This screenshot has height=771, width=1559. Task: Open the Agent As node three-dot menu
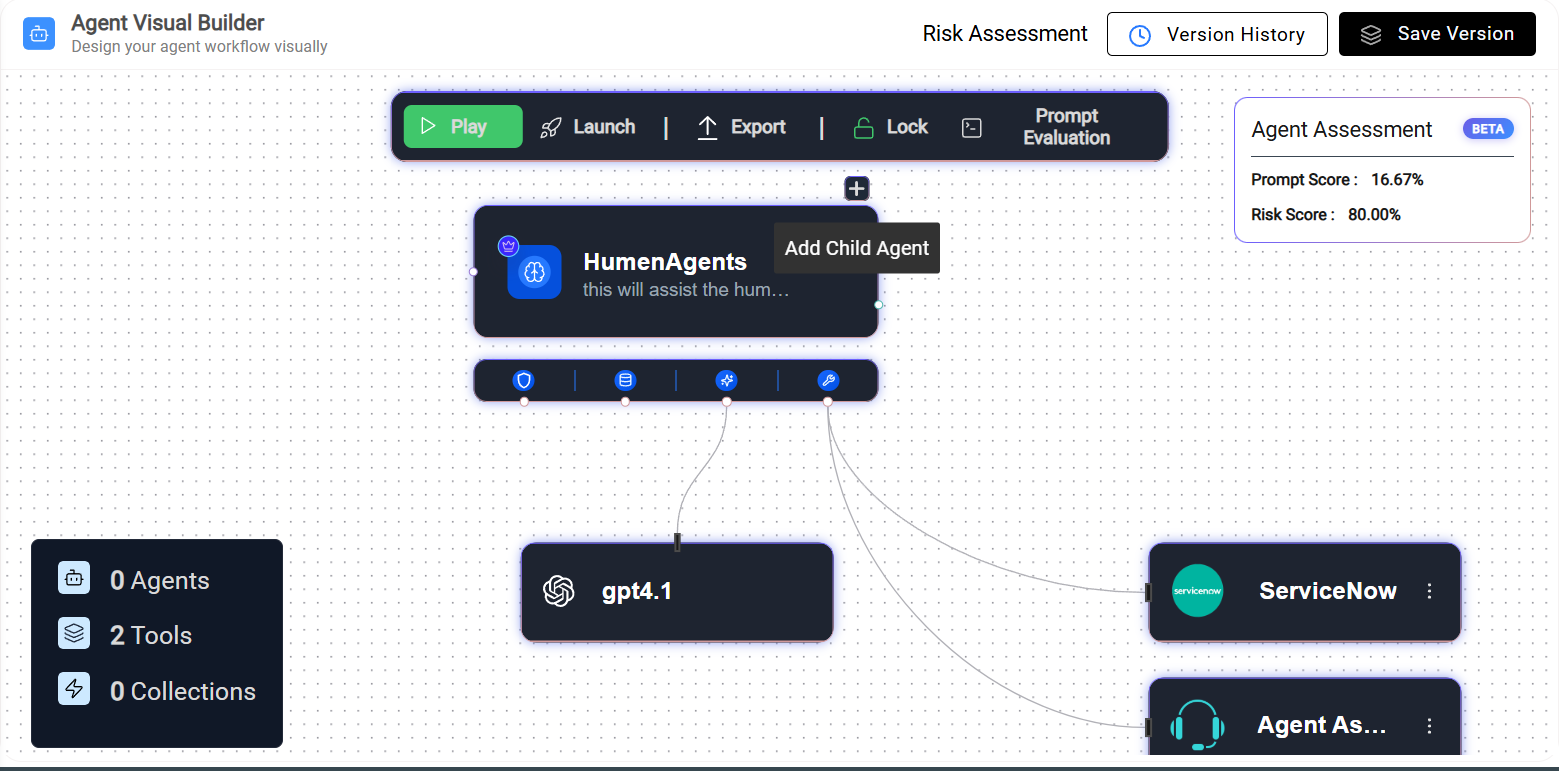(x=1429, y=725)
